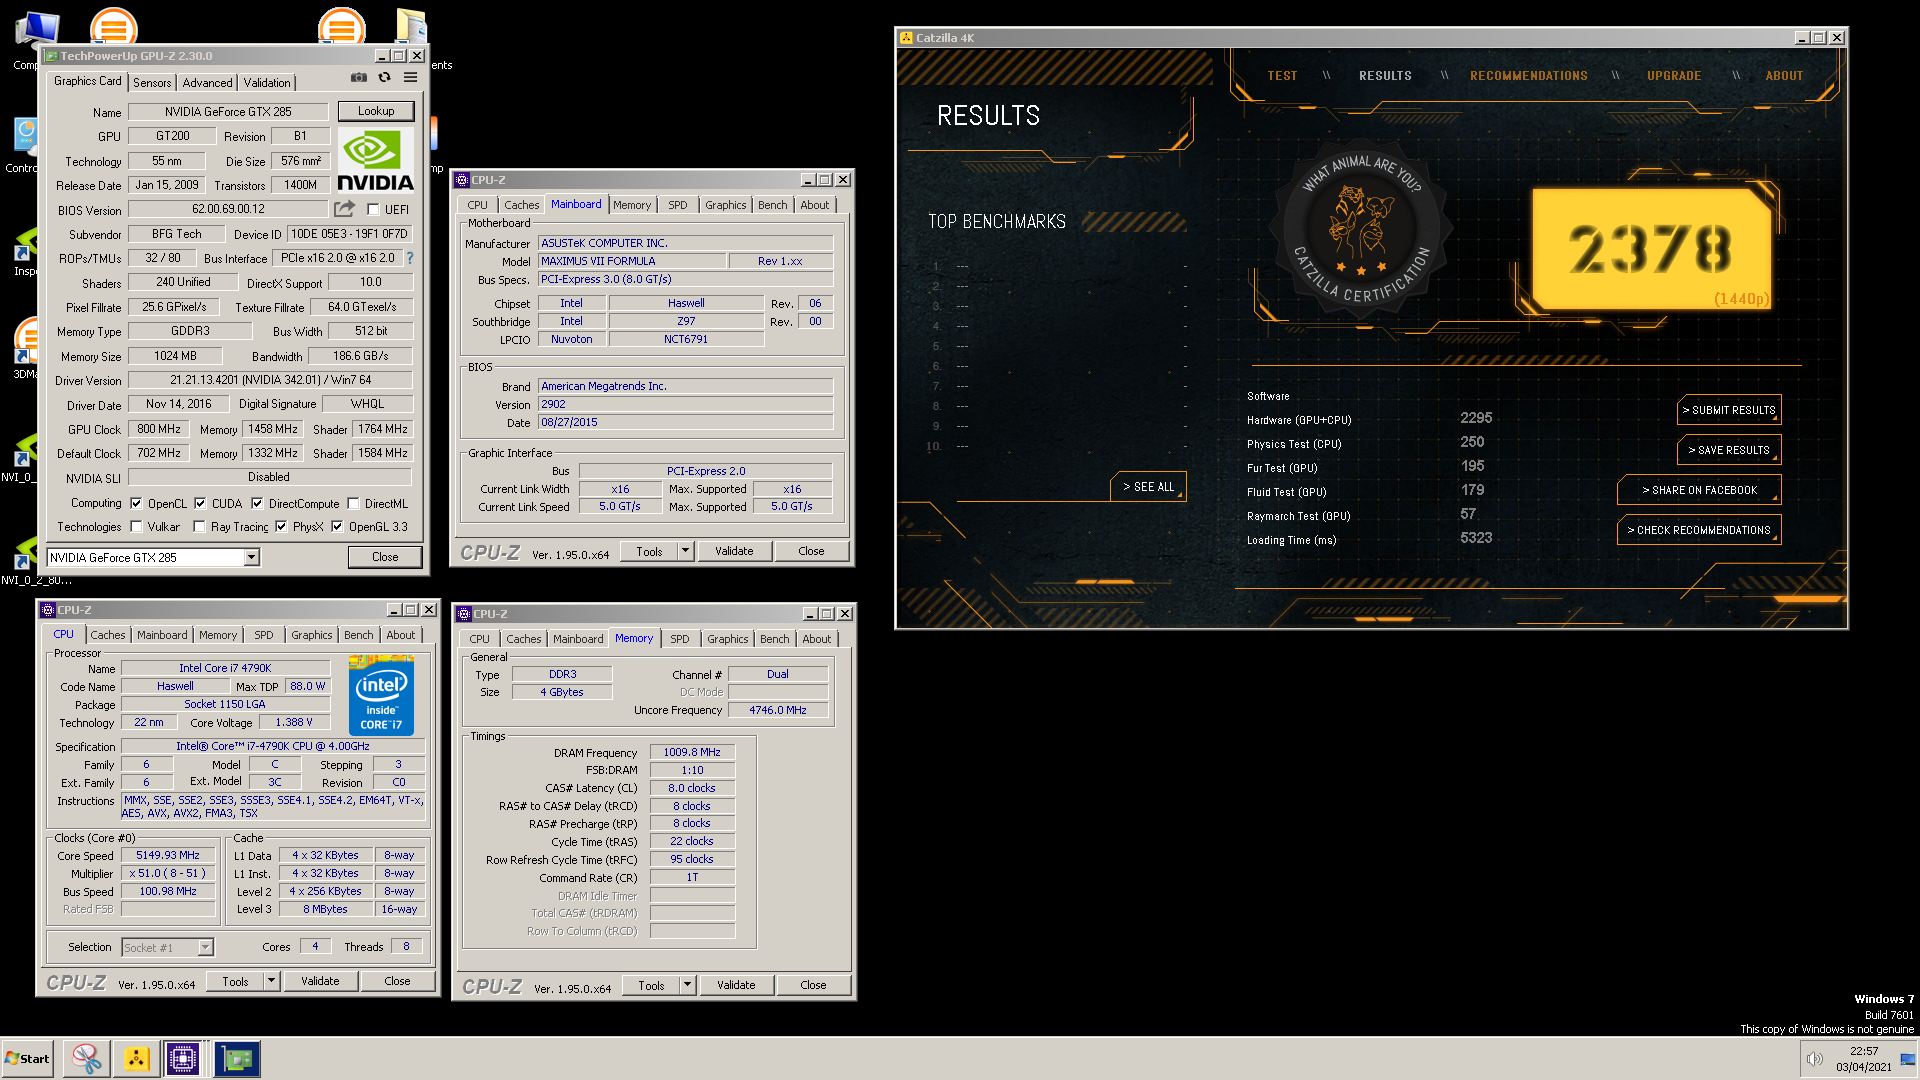Click the Close button in GPU-Z

coord(385,557)
